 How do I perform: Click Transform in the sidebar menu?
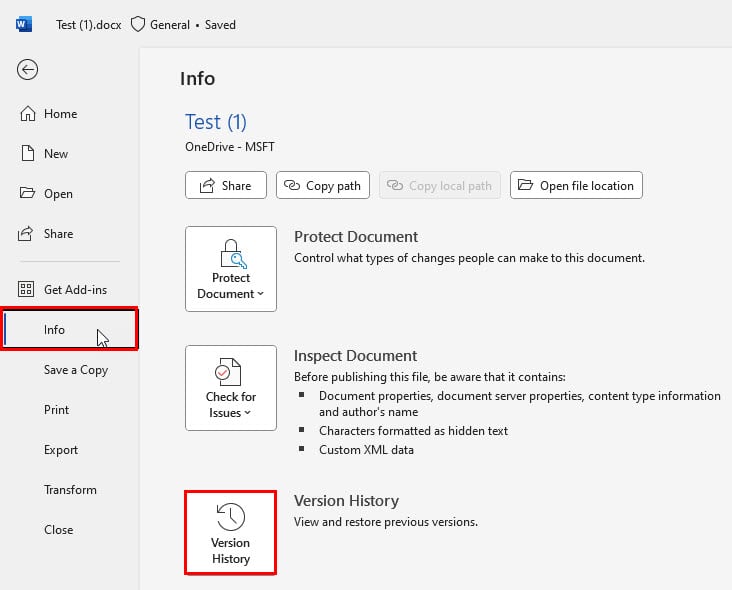tap(70, 490)
